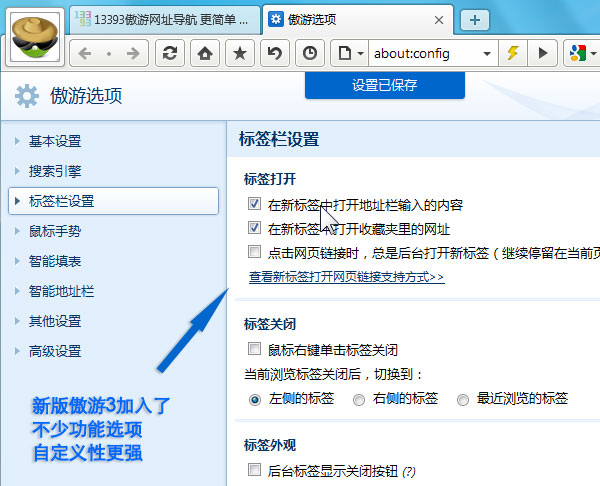The image size is (600, 486).
Task: Open the page icon dropdown arrow
Action: coord(360,54)
